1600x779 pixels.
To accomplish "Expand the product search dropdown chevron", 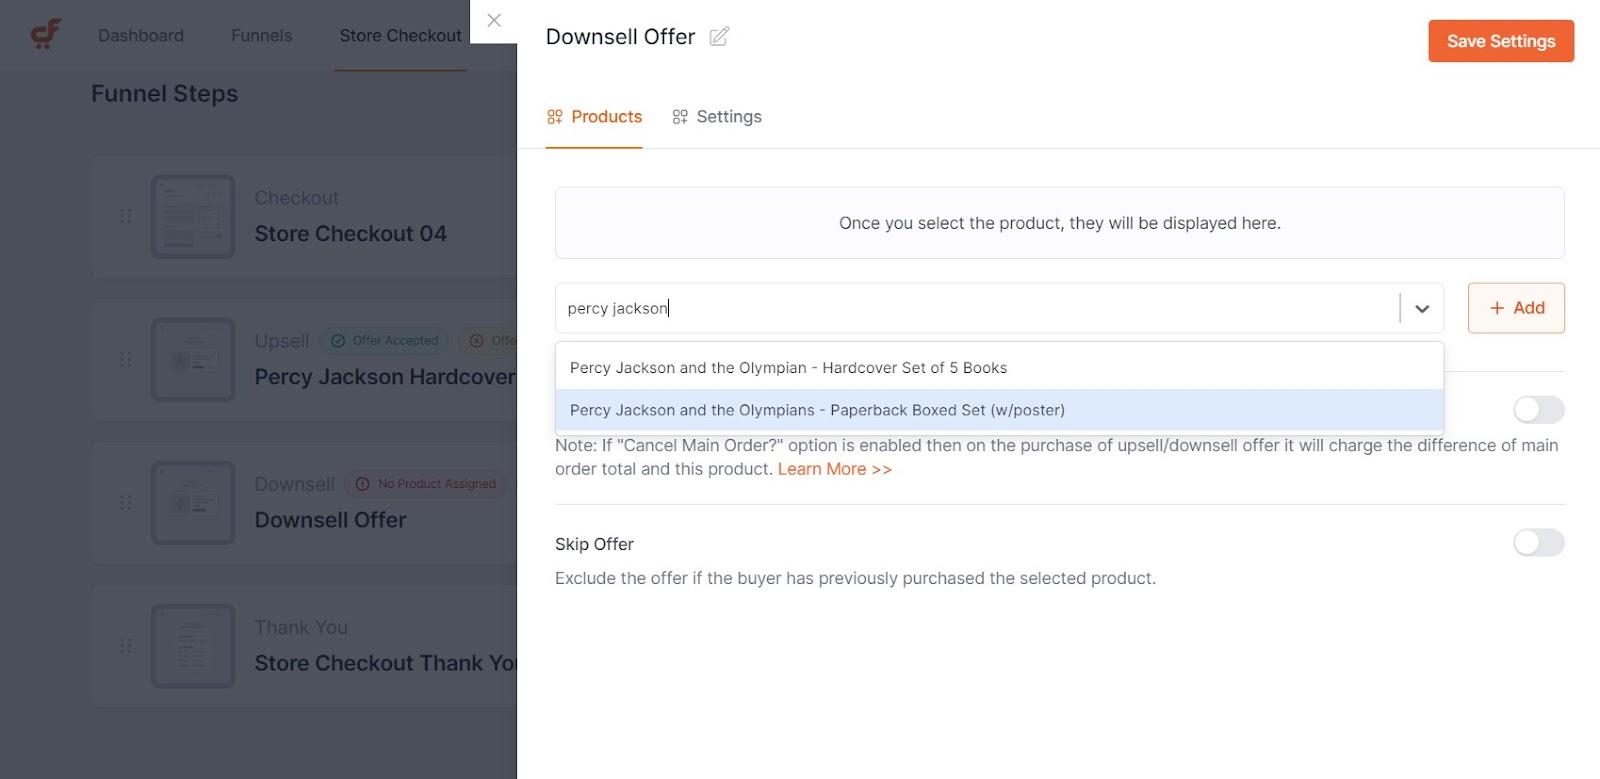I will (1422, 308).
